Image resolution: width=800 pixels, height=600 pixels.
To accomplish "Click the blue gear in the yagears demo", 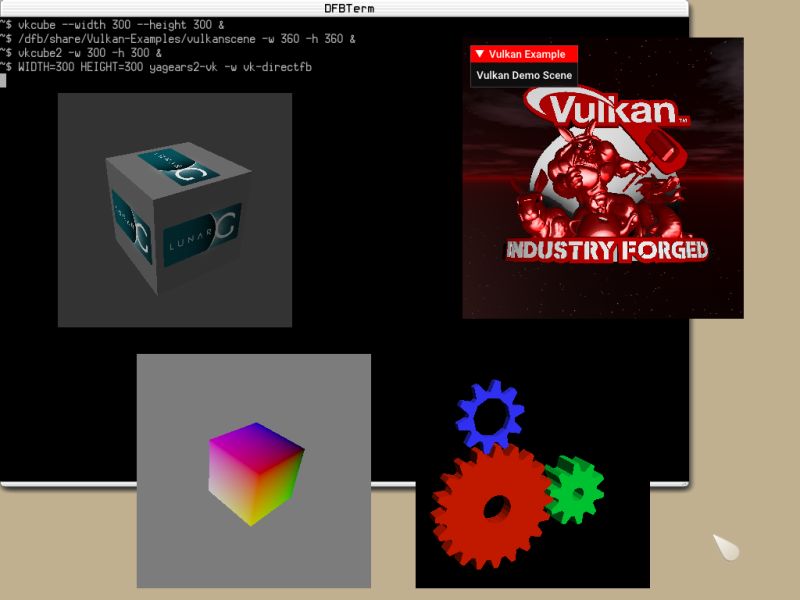I will [x=488, y=412].
